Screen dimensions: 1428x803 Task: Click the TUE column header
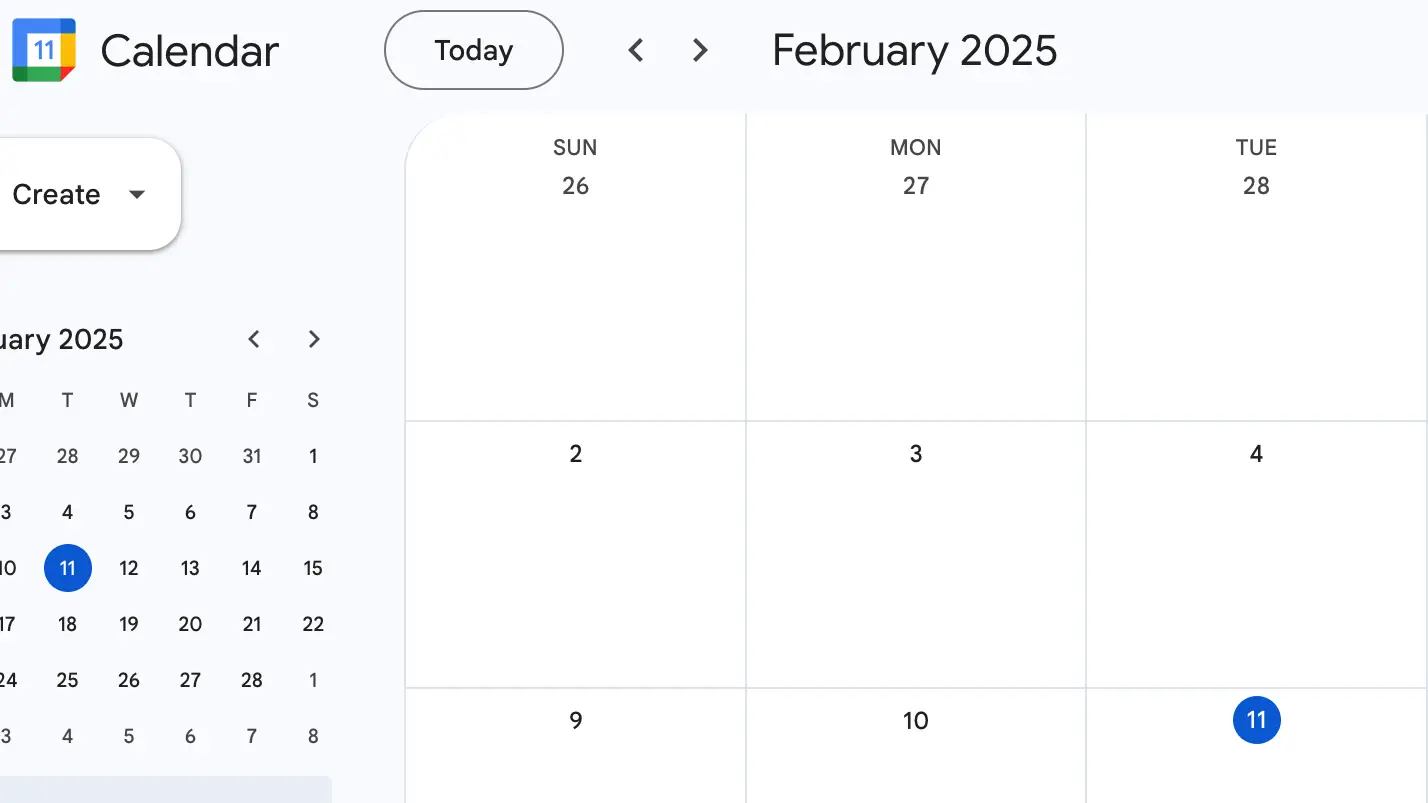(x=1256, y=147)
